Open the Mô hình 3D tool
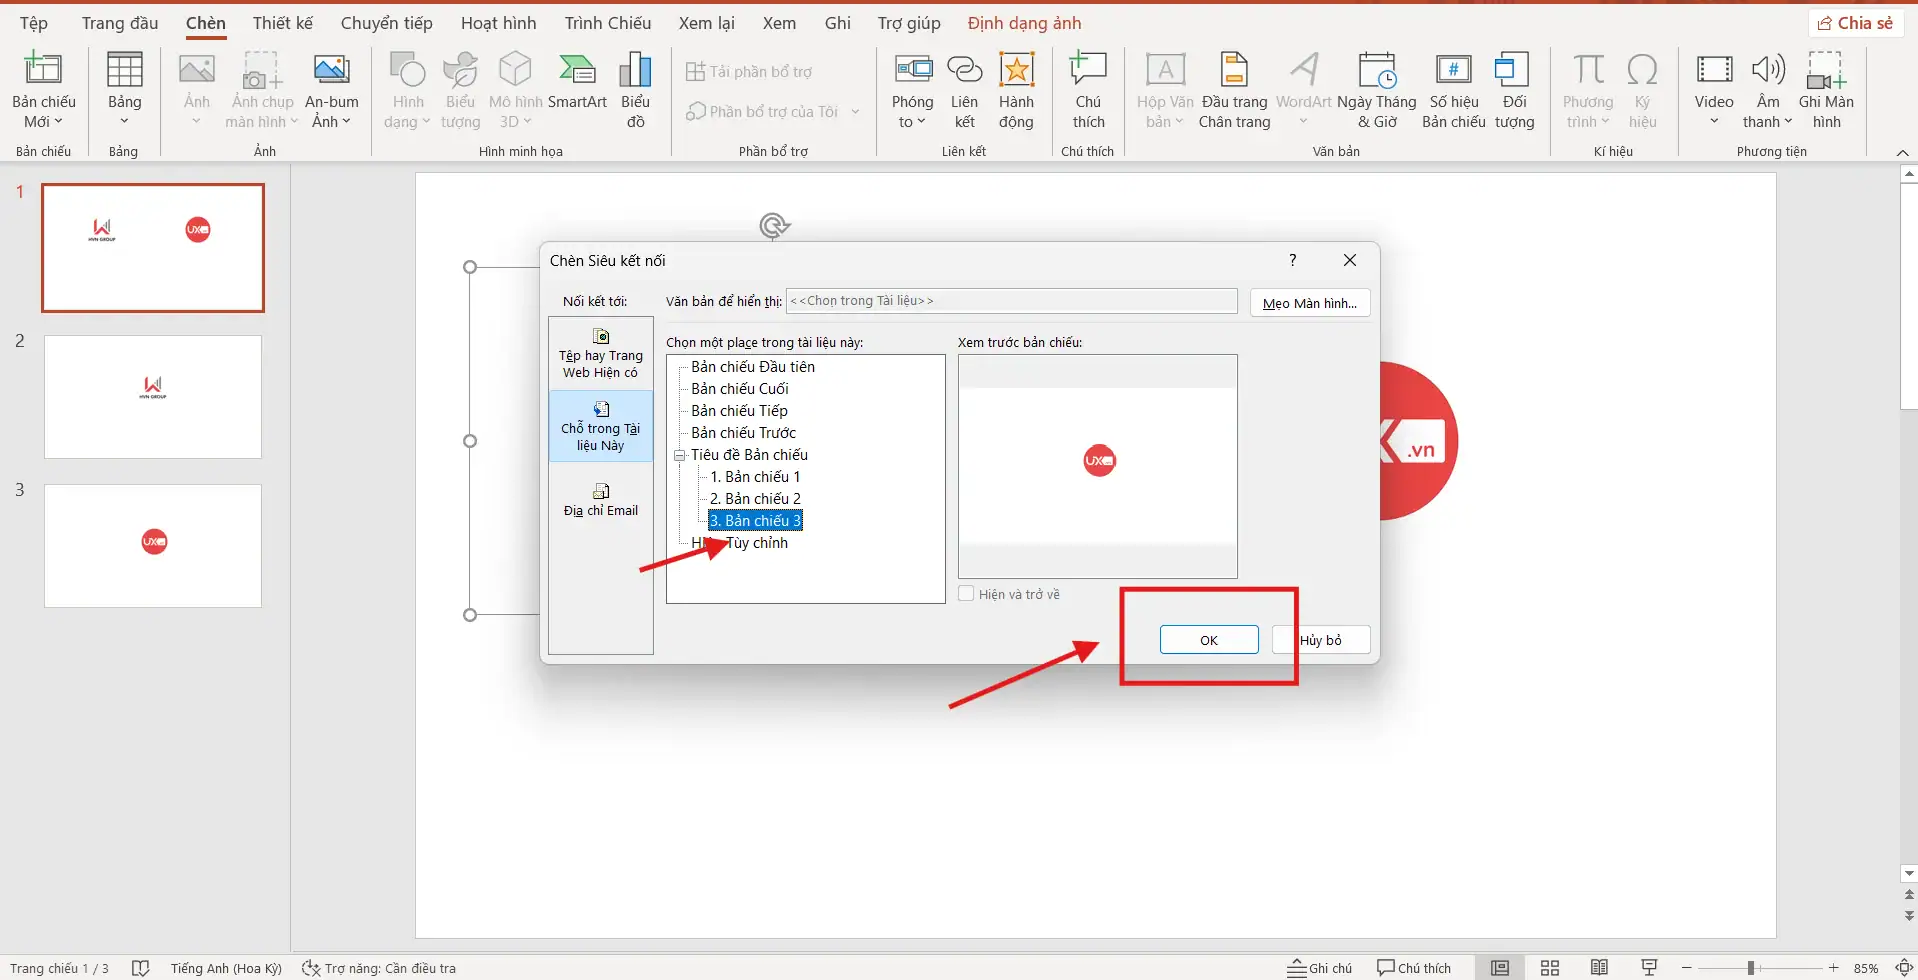1918x980 pixels. (514, 90)
